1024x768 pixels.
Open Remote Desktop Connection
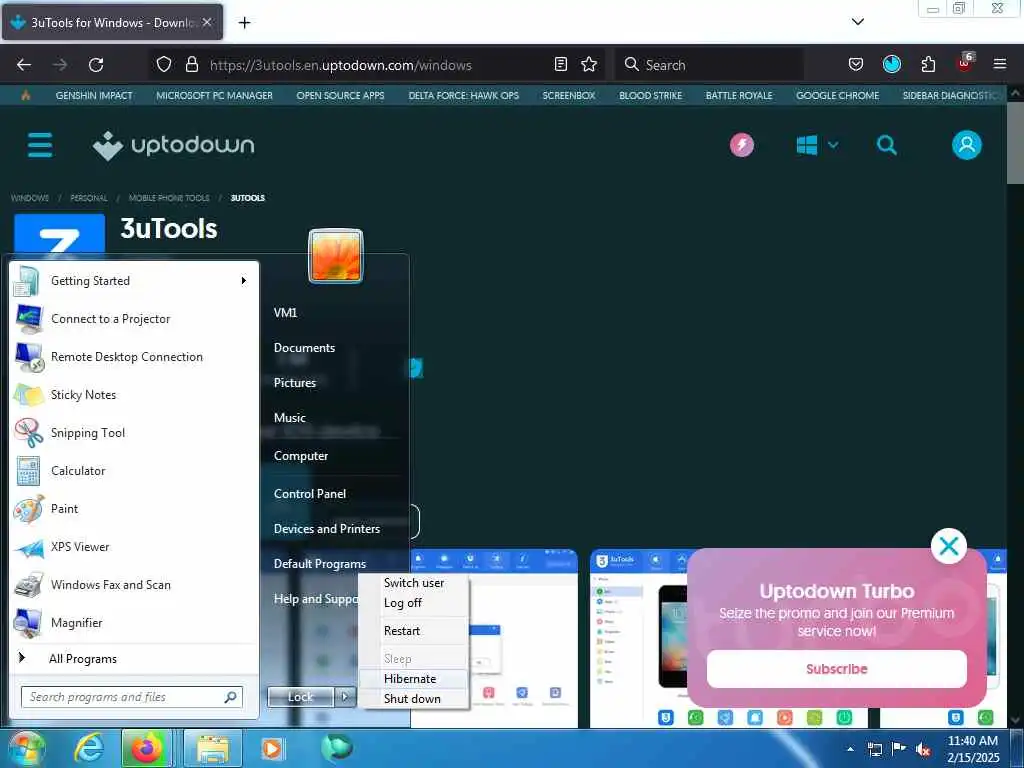click(134, 357)
